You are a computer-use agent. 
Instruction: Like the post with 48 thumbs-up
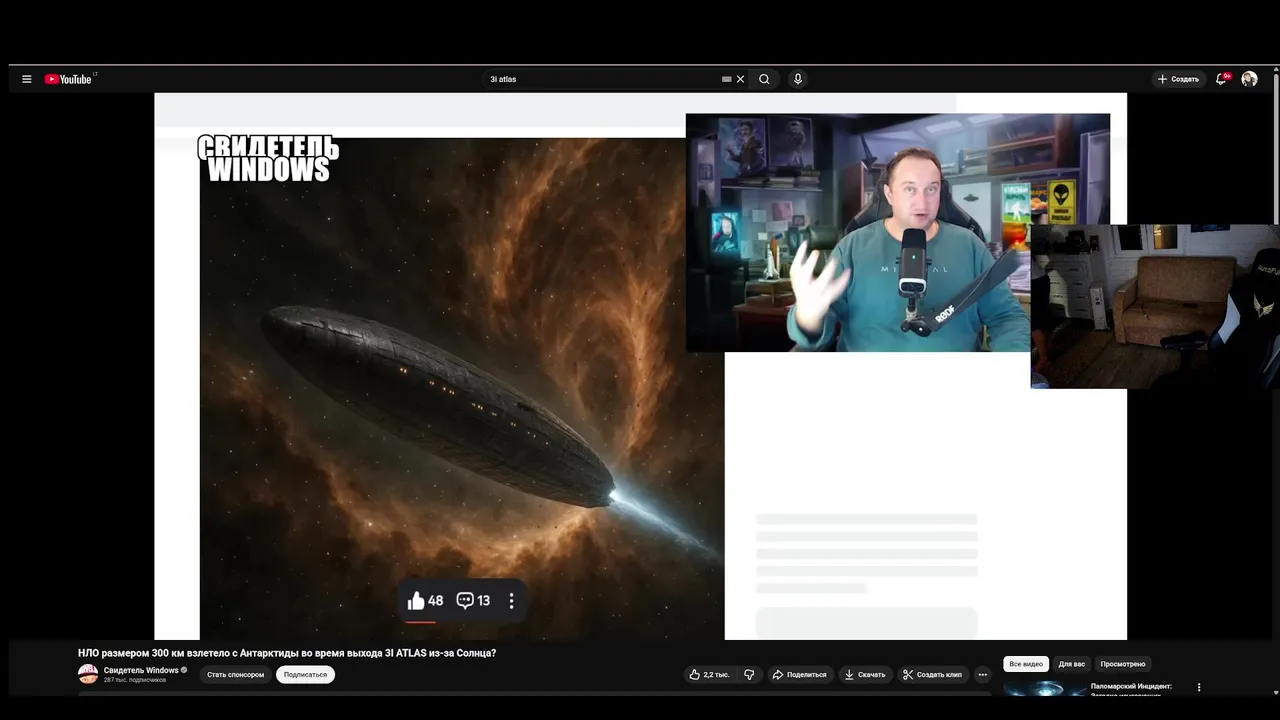425,601
